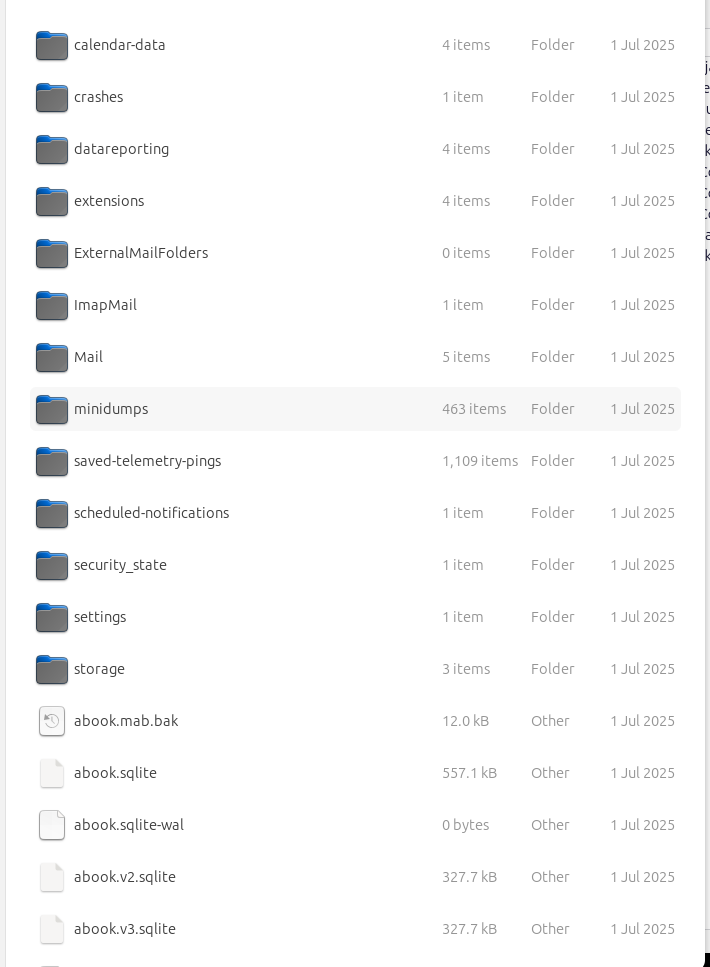The image size is (710, 967).
Task: Select the datareporting folder icon
Action: [x=52, y=149]
